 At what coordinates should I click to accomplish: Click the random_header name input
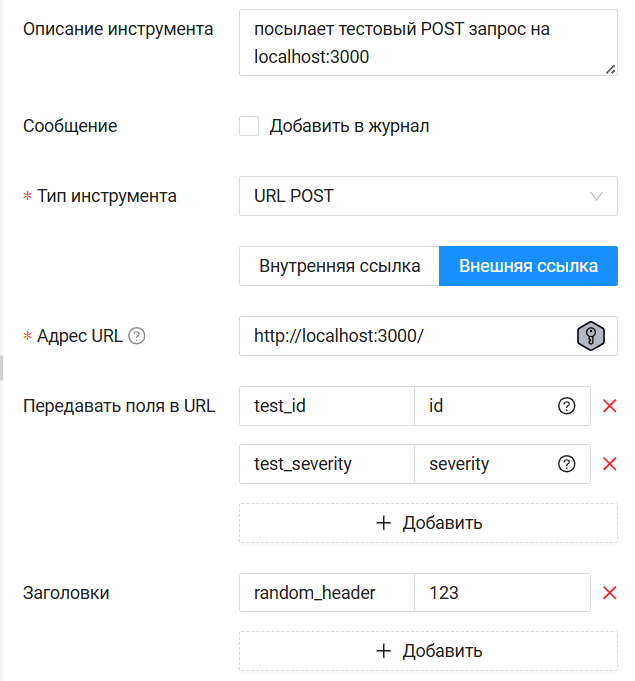[x=327, y=593]
